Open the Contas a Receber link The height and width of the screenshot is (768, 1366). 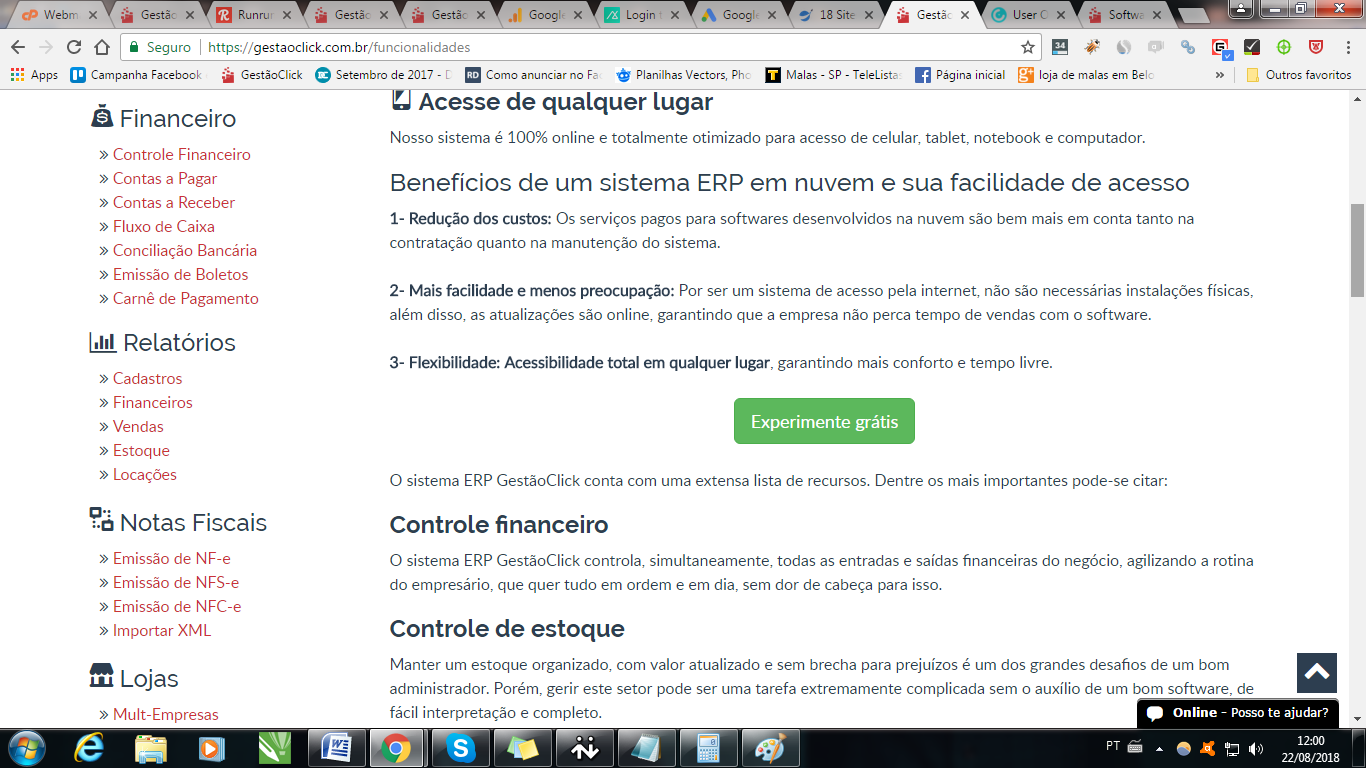pyautogui.click(x=174, y=202)
